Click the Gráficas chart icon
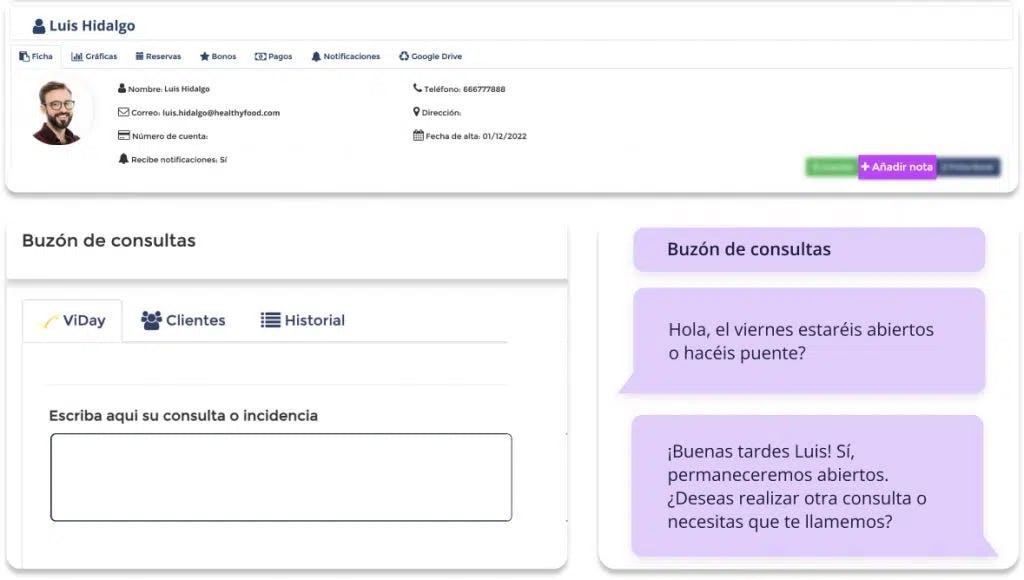The image size is (1024, 580). pyautogui.click(x=76, y=56)
